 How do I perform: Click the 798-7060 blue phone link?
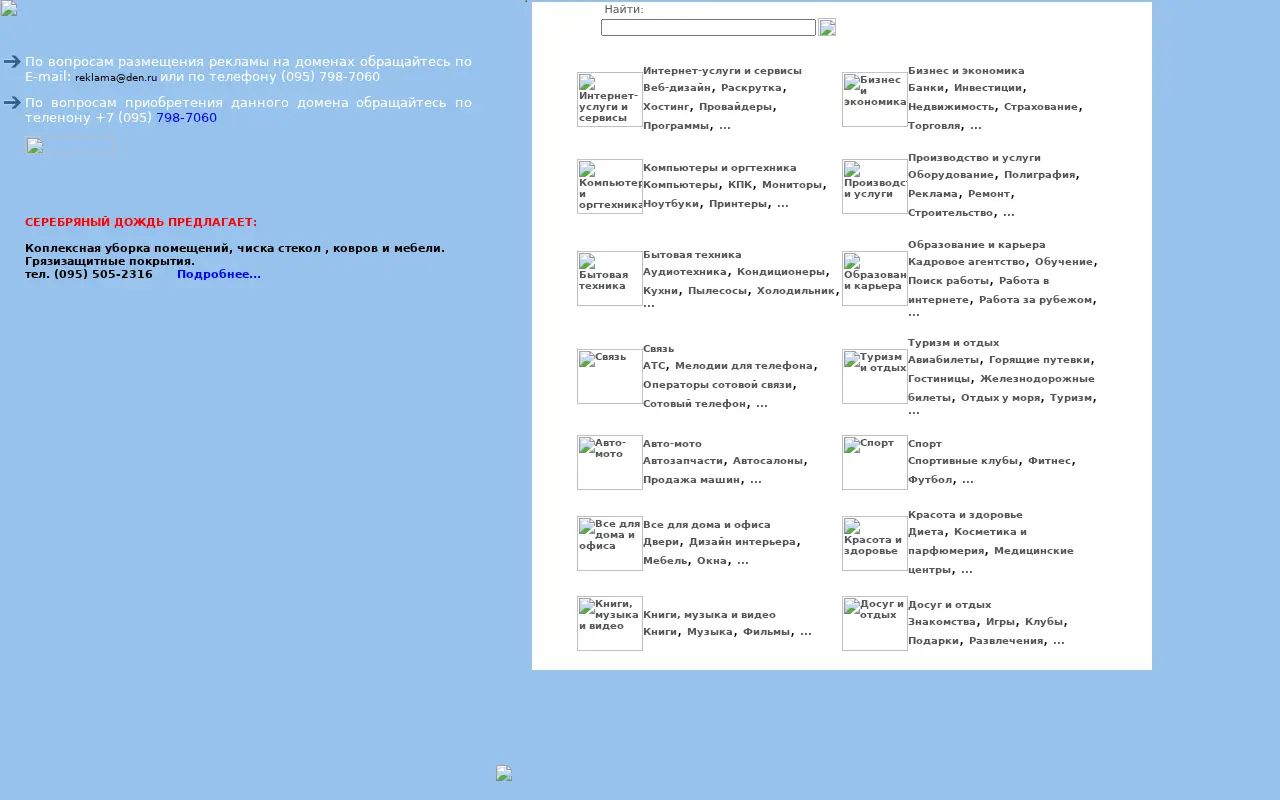186,118
